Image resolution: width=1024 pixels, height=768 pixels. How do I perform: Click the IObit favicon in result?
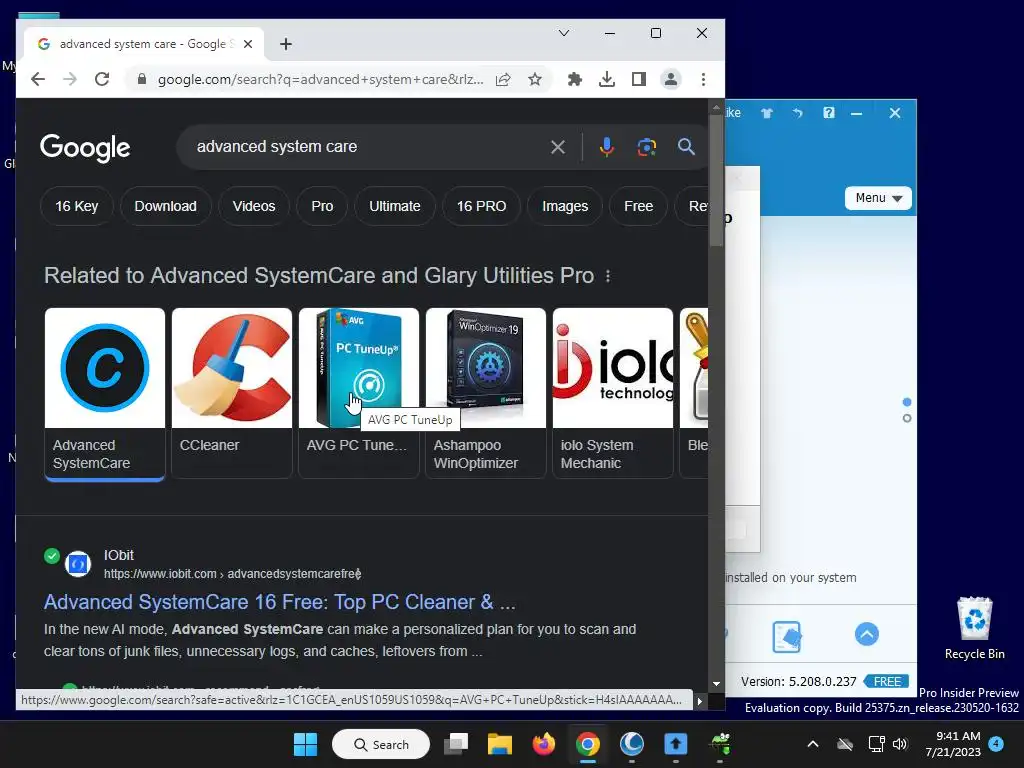[78, 564]
